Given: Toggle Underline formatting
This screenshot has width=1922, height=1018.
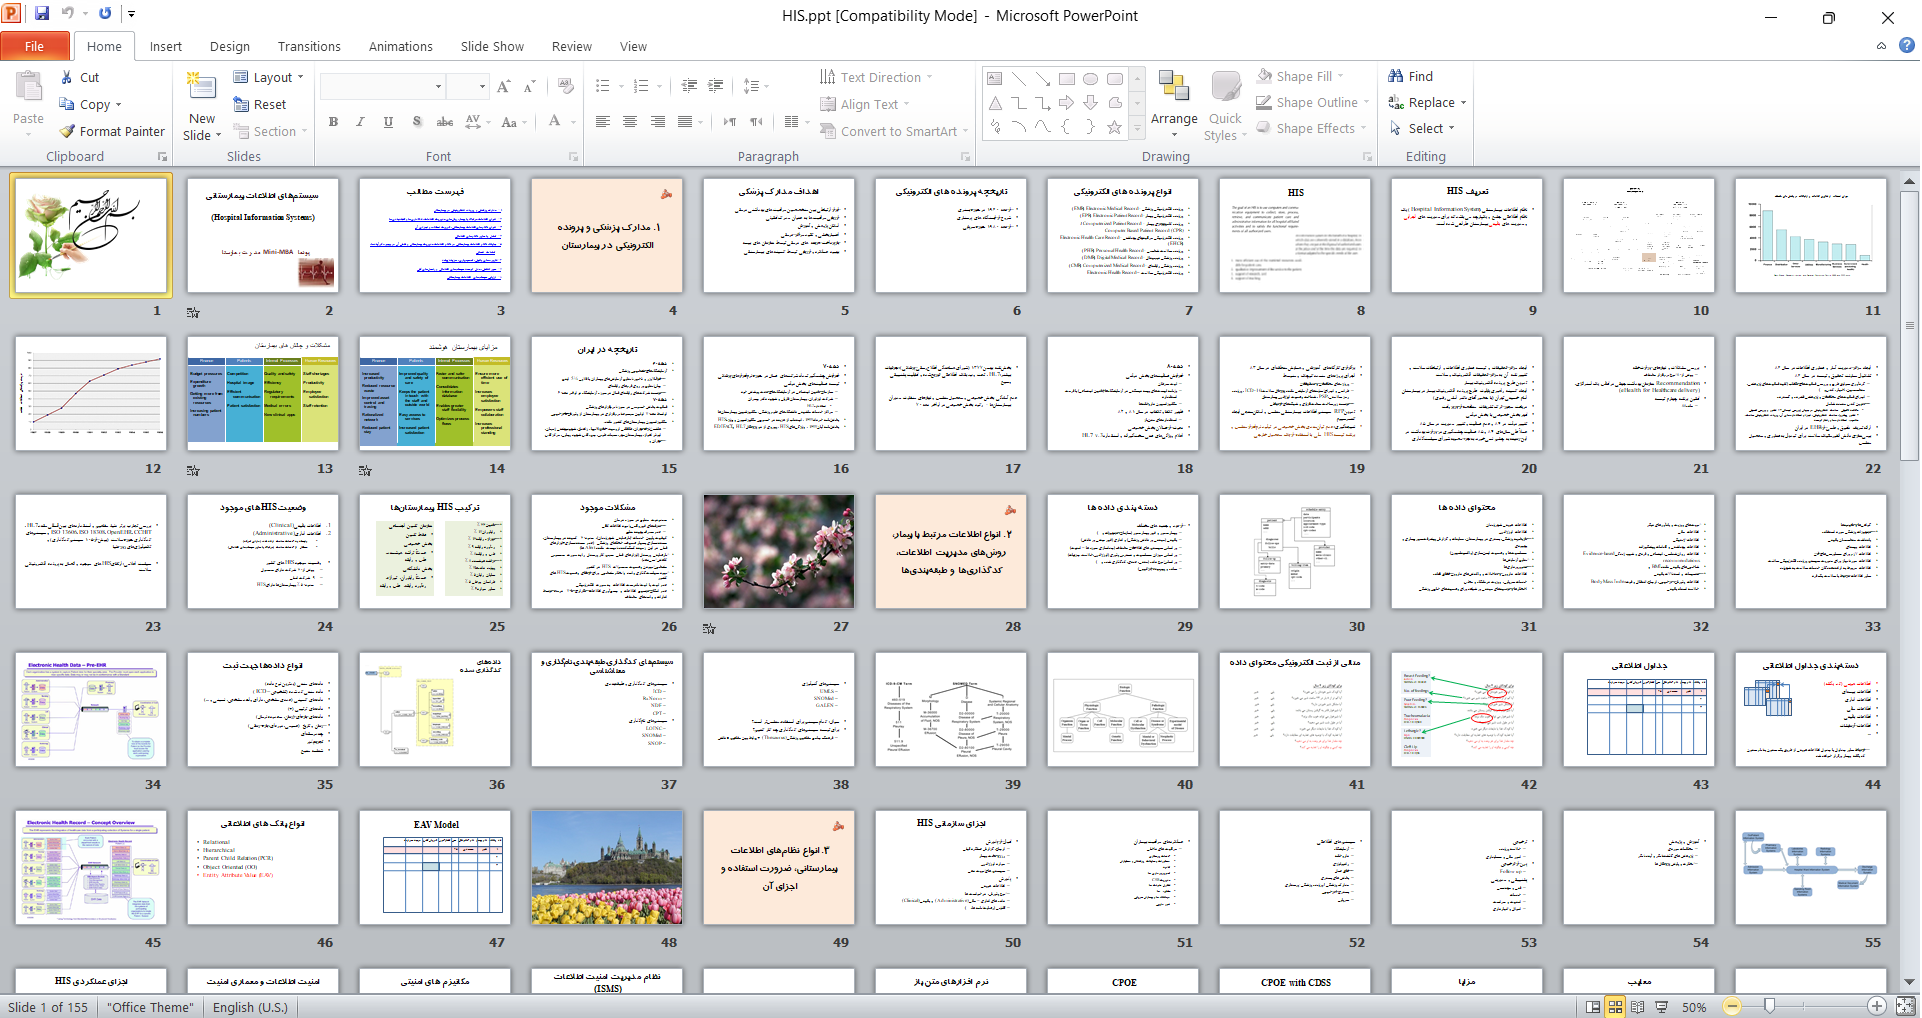Looking at the screenshot, I should tap(388, 122).
